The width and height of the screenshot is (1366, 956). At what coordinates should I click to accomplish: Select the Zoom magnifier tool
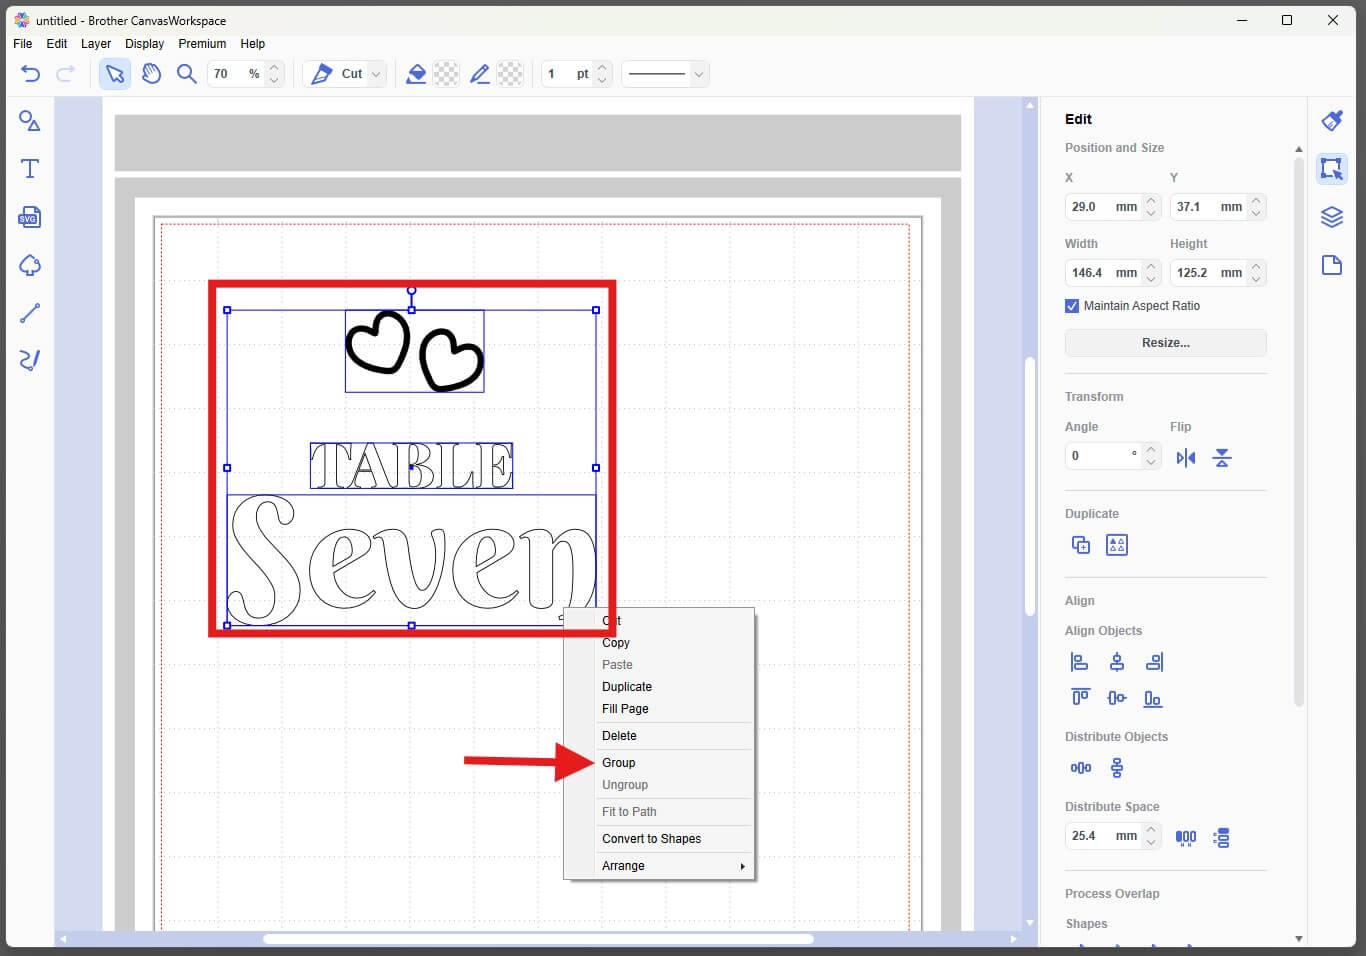(x=186, y=73)
